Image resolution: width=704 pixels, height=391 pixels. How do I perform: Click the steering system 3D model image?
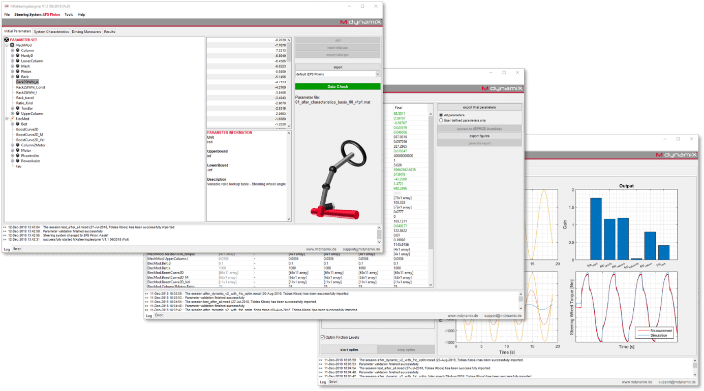tap(339, 180)
